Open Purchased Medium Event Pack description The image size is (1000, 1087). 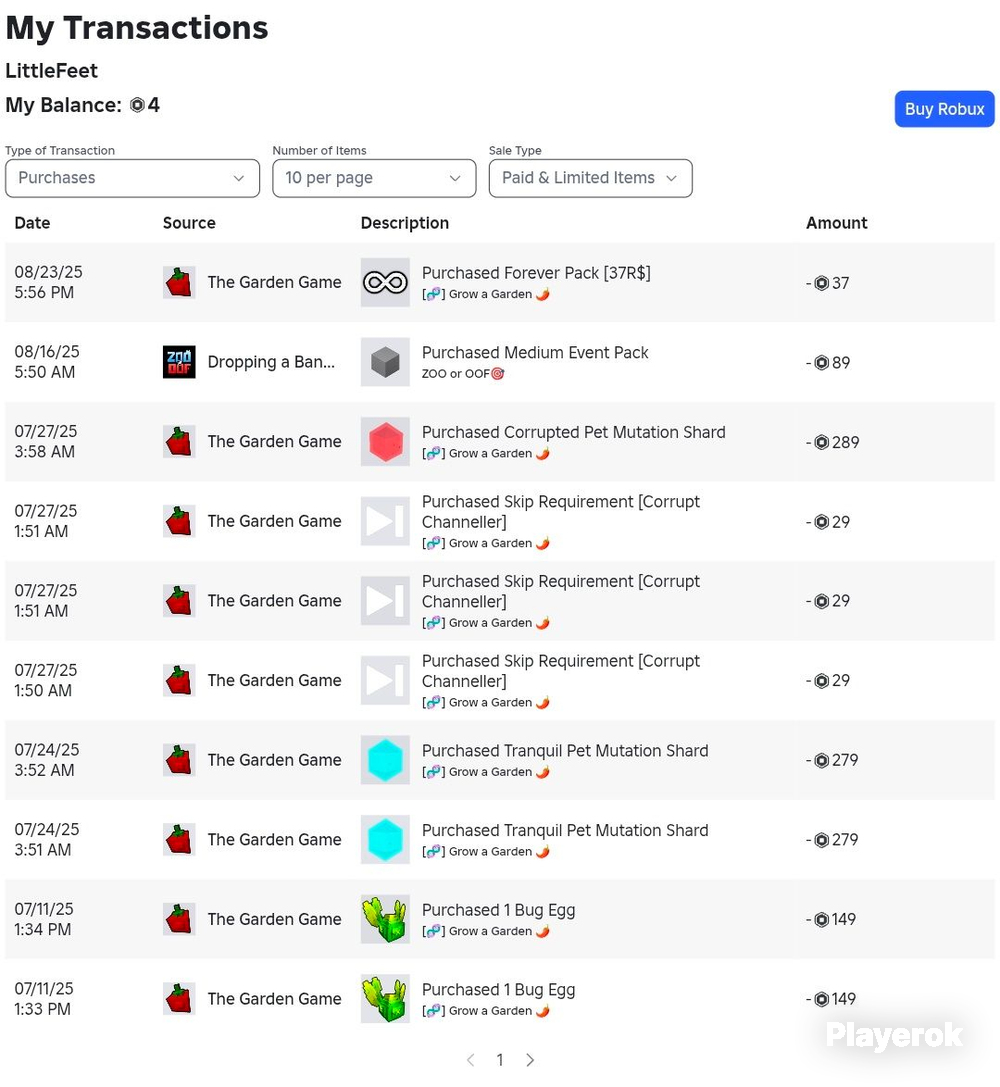pyautogui.click(x=535, y=353)
